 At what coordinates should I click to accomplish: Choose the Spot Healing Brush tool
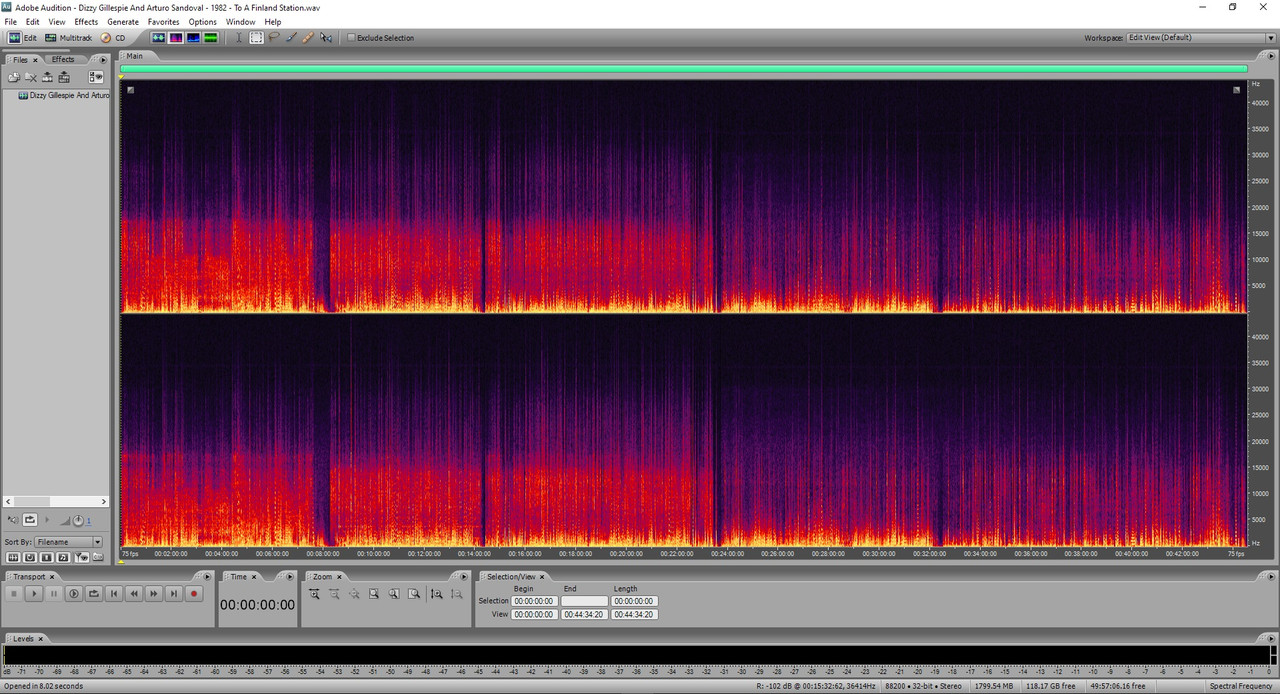(x=308, y=38)
